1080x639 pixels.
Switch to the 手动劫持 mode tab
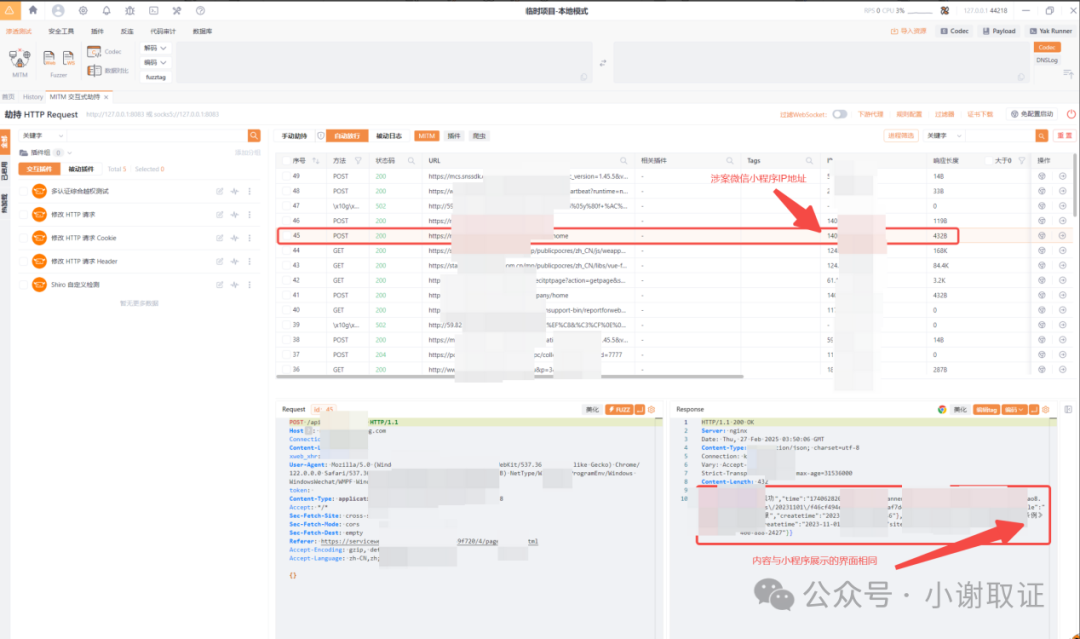pyautogui.click(x=295, y=136)
